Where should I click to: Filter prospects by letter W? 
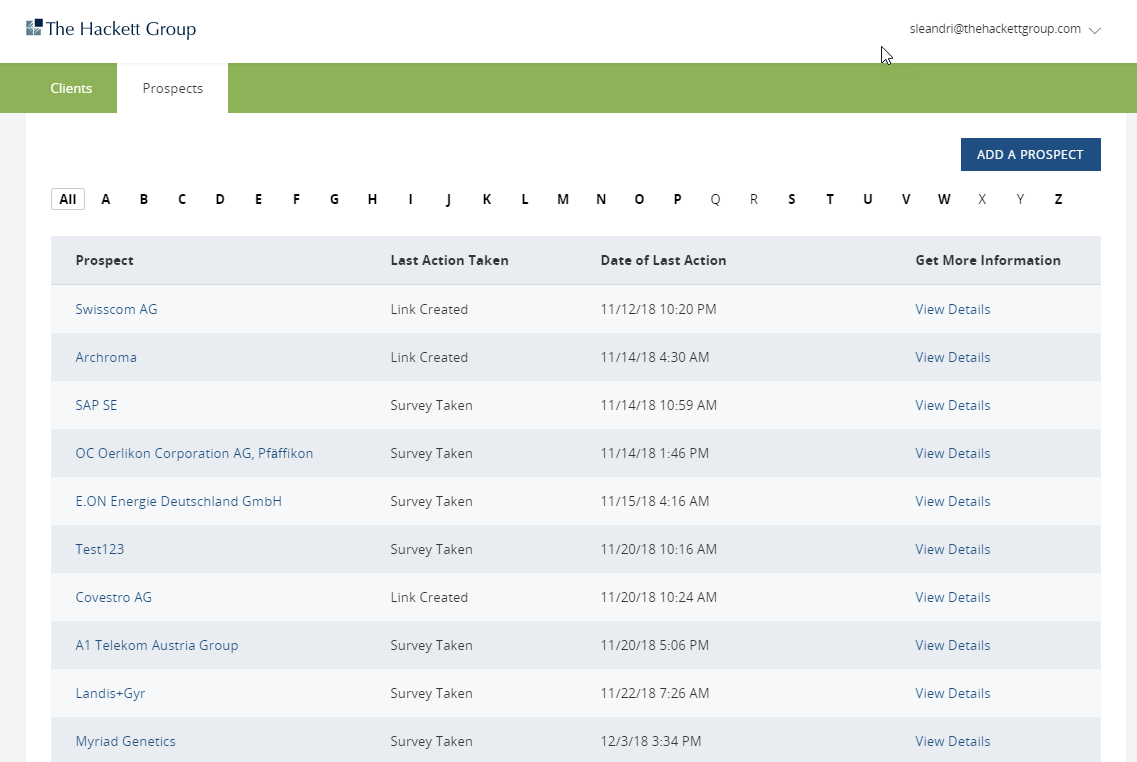pyautogui.click(x=943, y=199)
